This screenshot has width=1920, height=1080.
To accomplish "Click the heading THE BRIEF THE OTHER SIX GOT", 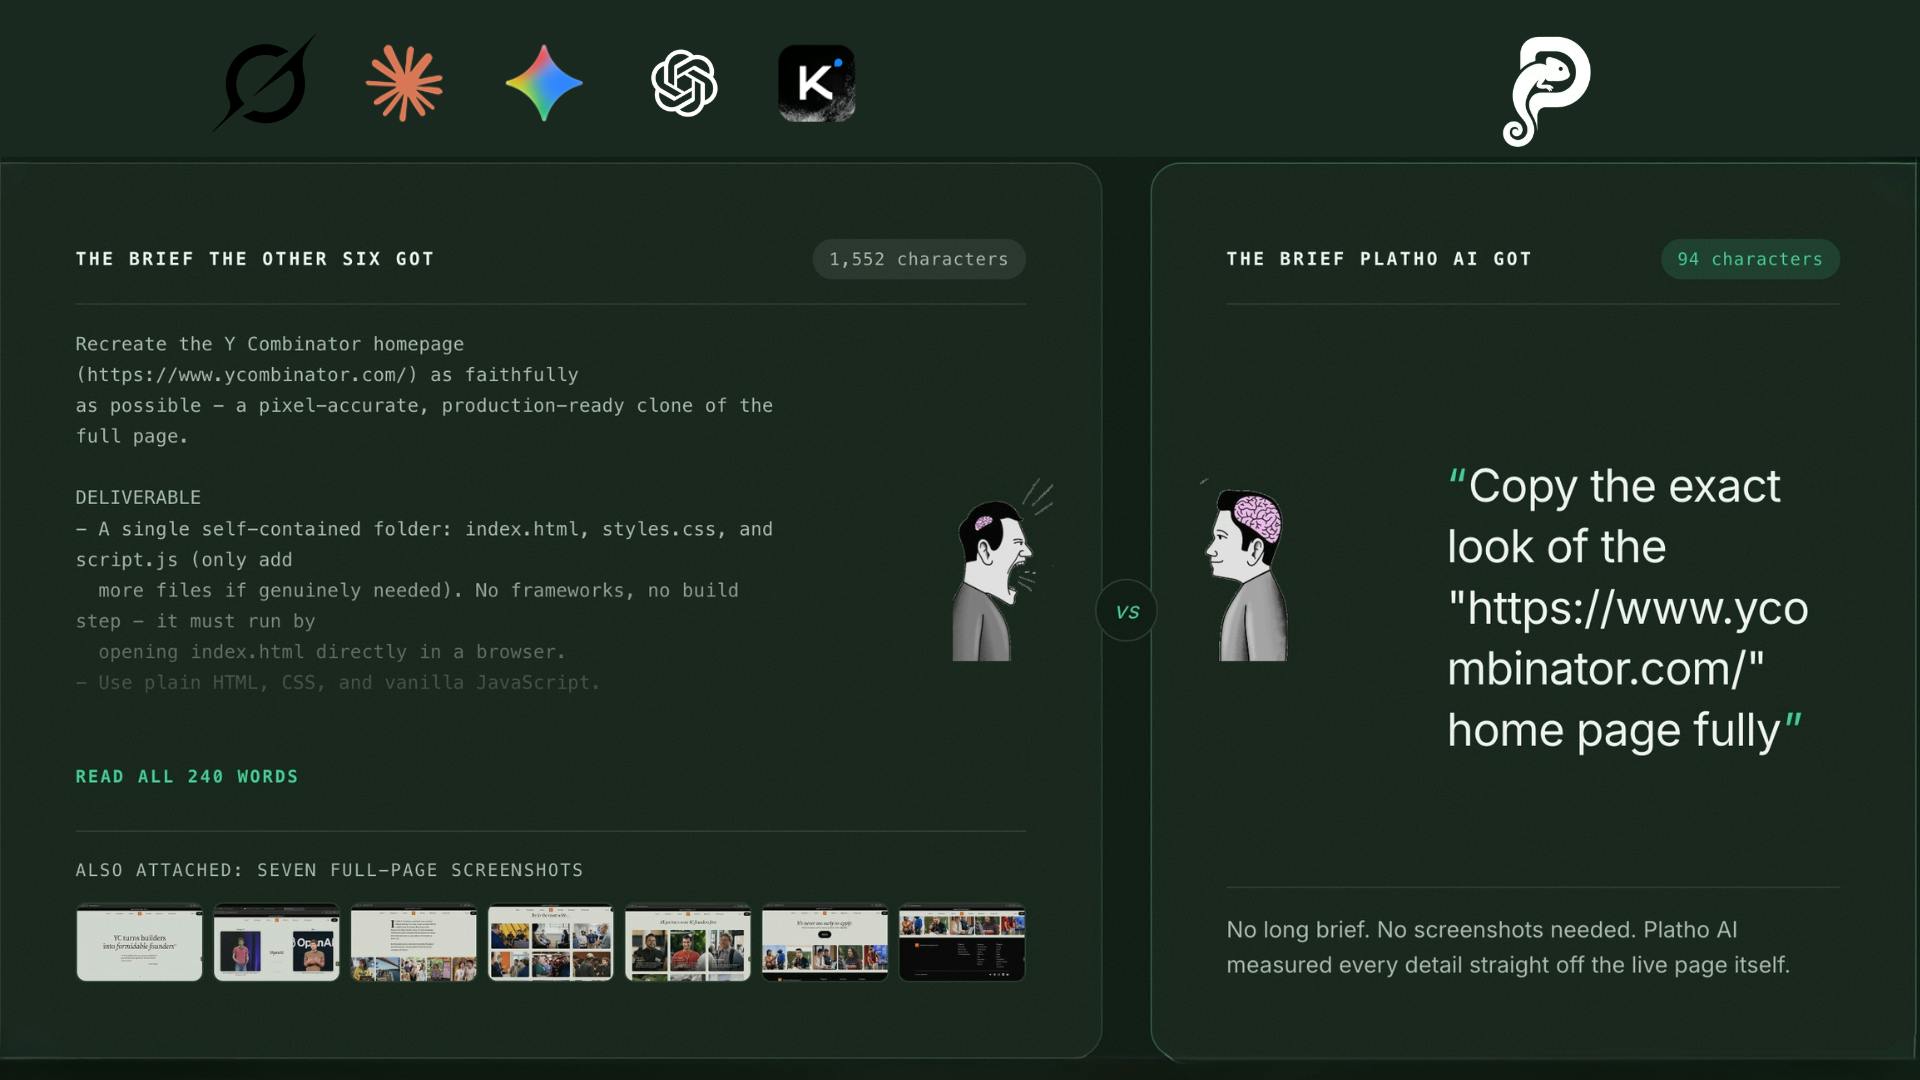I will (x=255, y=259).
